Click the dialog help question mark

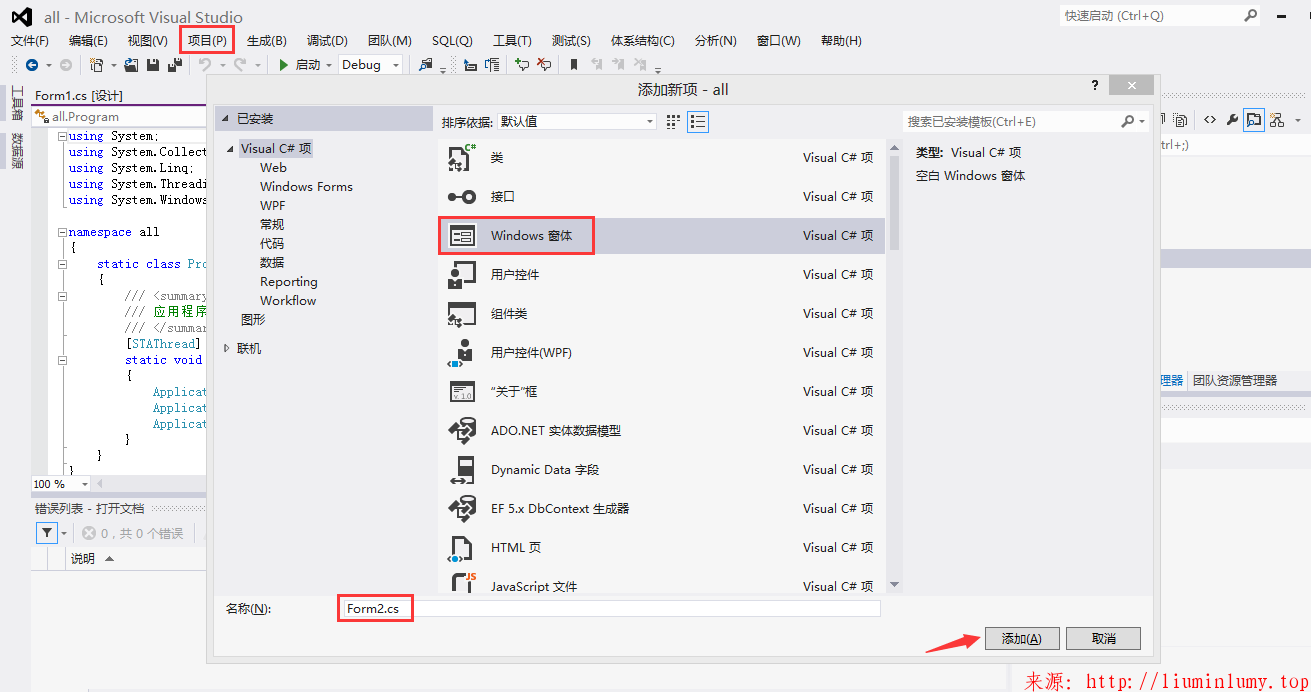pos(1095,86)
